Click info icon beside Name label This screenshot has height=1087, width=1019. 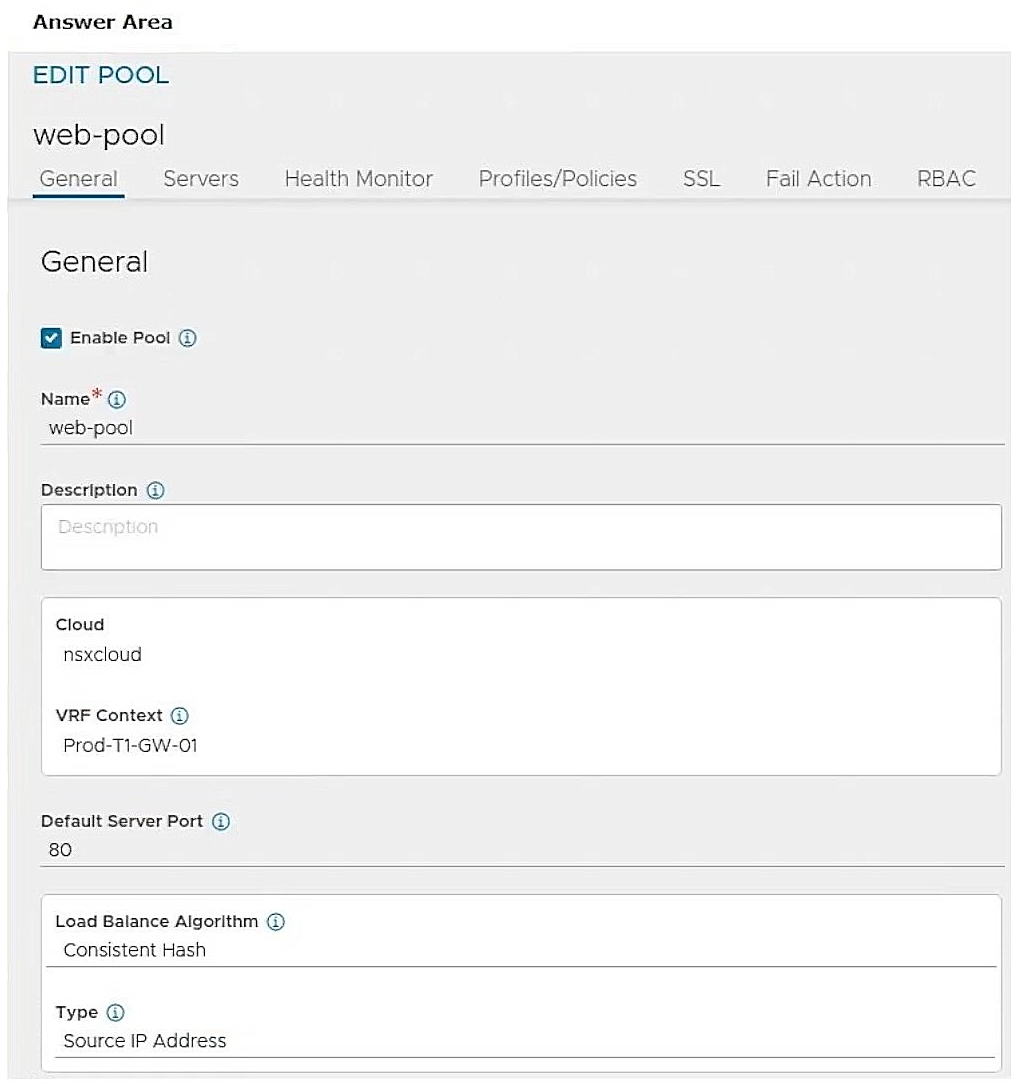(116, 400)
